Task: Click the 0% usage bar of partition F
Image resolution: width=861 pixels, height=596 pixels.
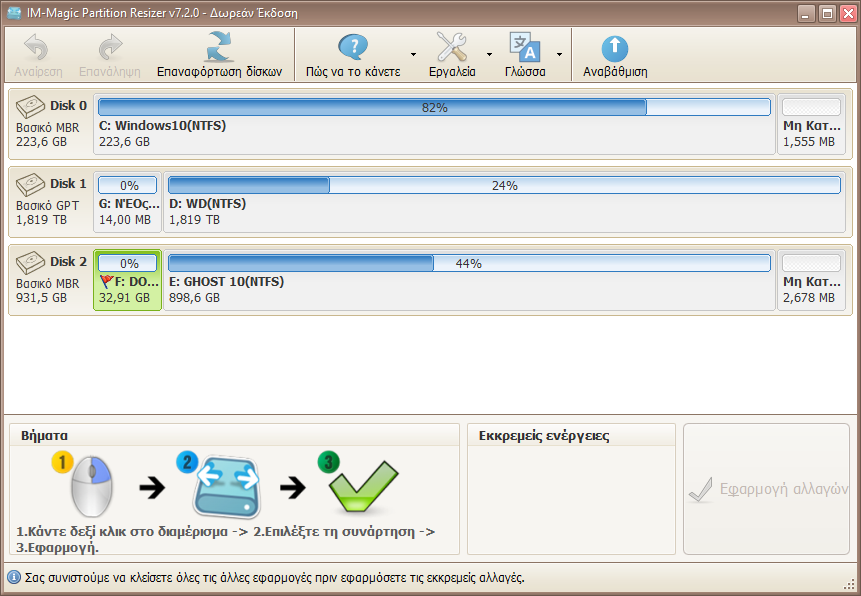Action: pos(127,263)
